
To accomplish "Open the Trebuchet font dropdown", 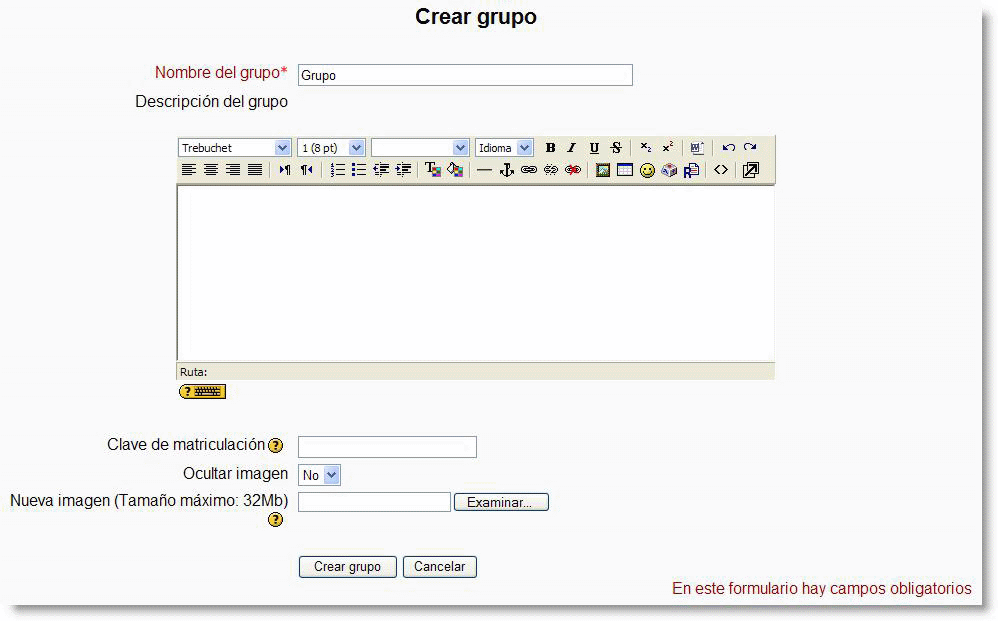I will (234, 147).
